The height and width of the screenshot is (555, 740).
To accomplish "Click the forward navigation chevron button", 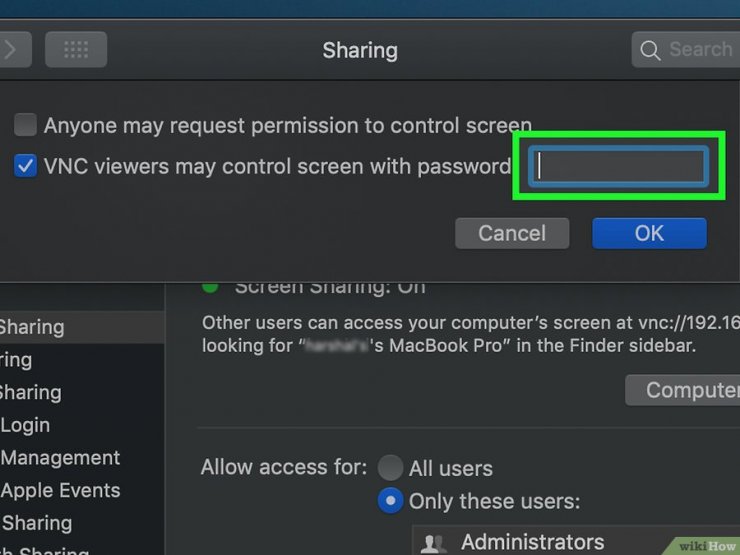I will 12,49.
